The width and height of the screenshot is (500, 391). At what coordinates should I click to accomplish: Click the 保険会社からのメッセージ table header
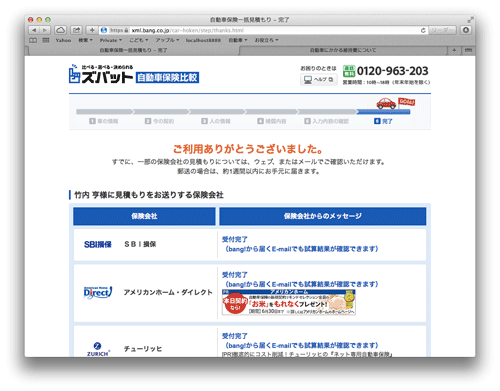pos(323,216)
